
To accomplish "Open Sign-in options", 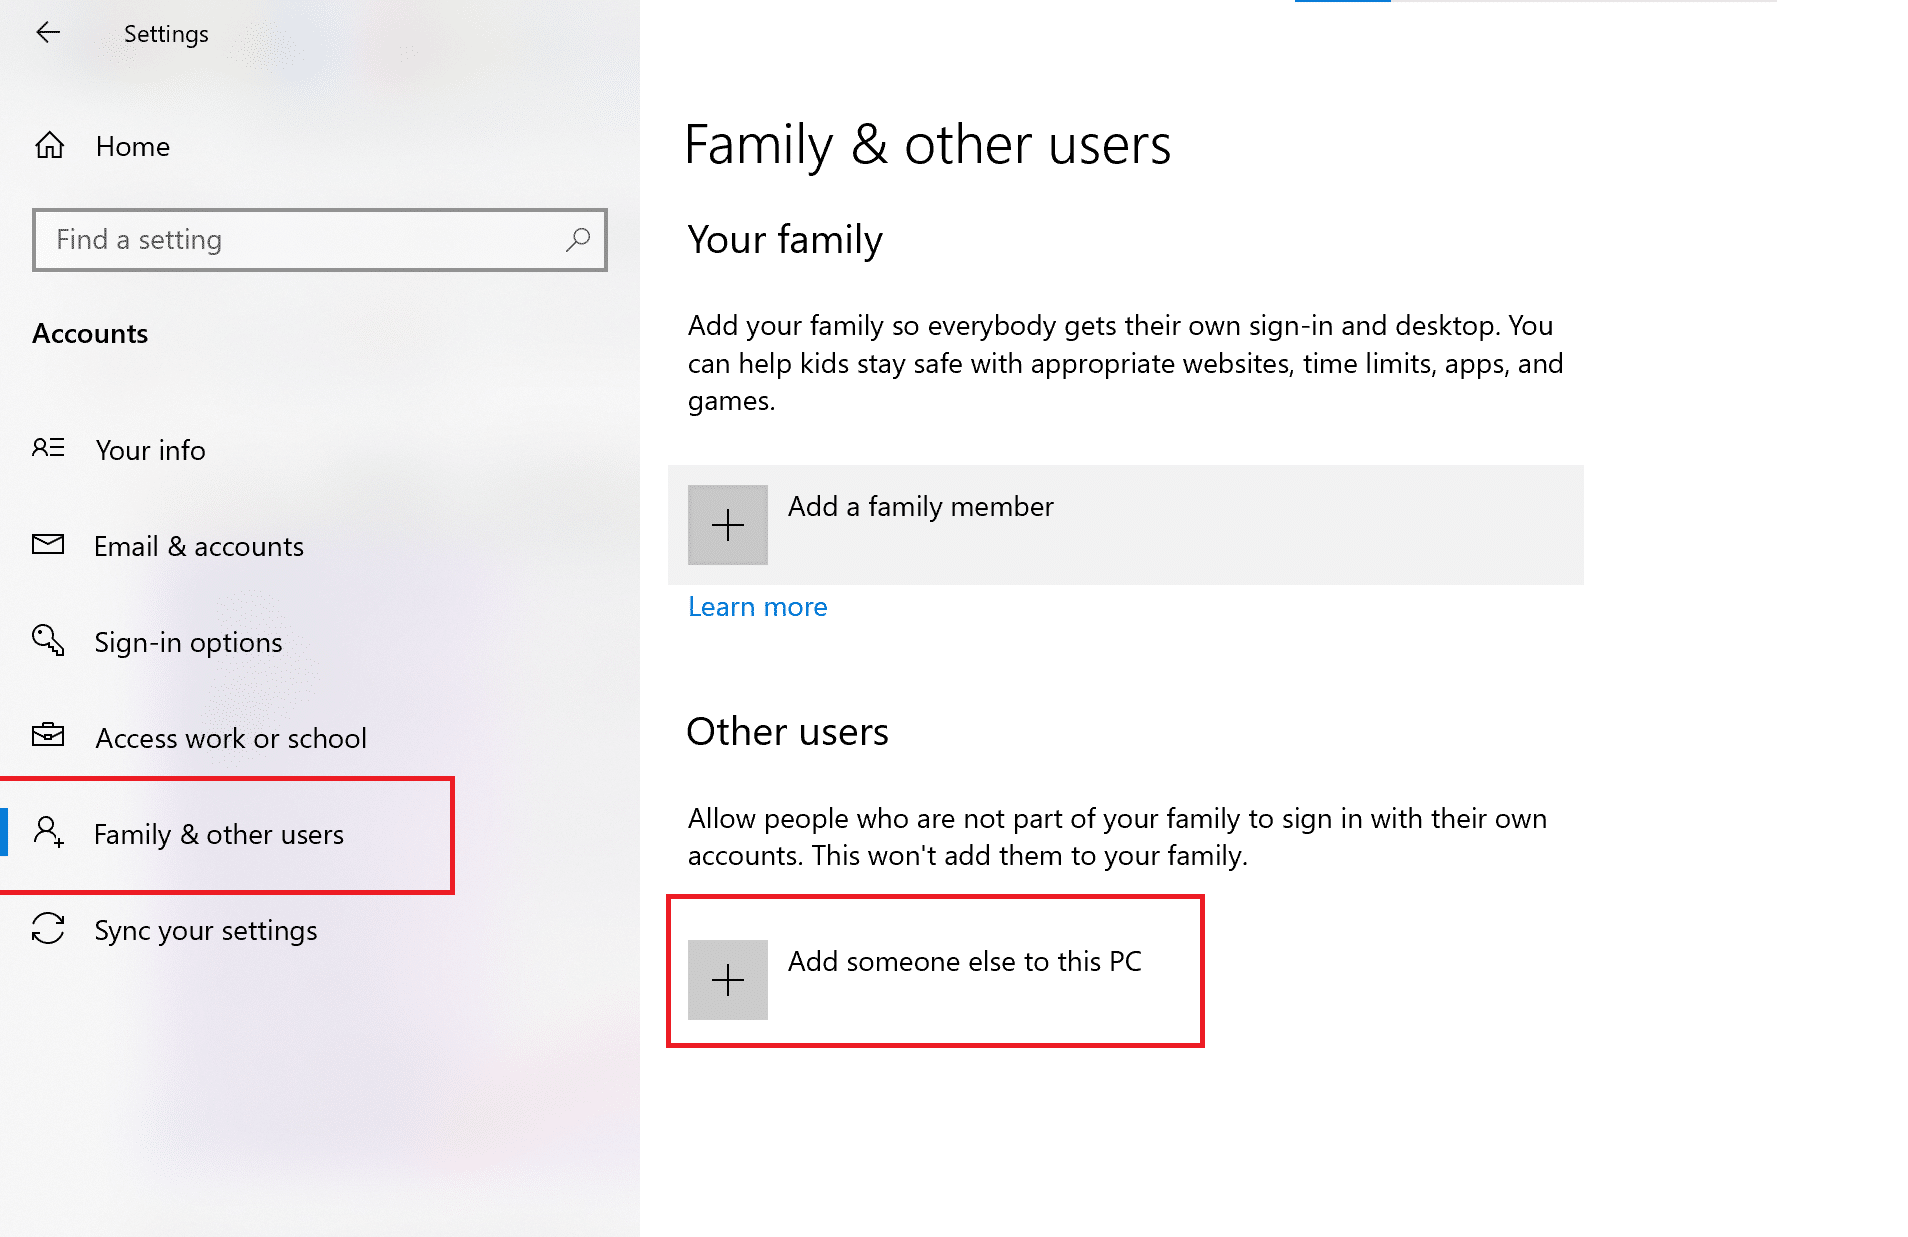I will [187, 641].
